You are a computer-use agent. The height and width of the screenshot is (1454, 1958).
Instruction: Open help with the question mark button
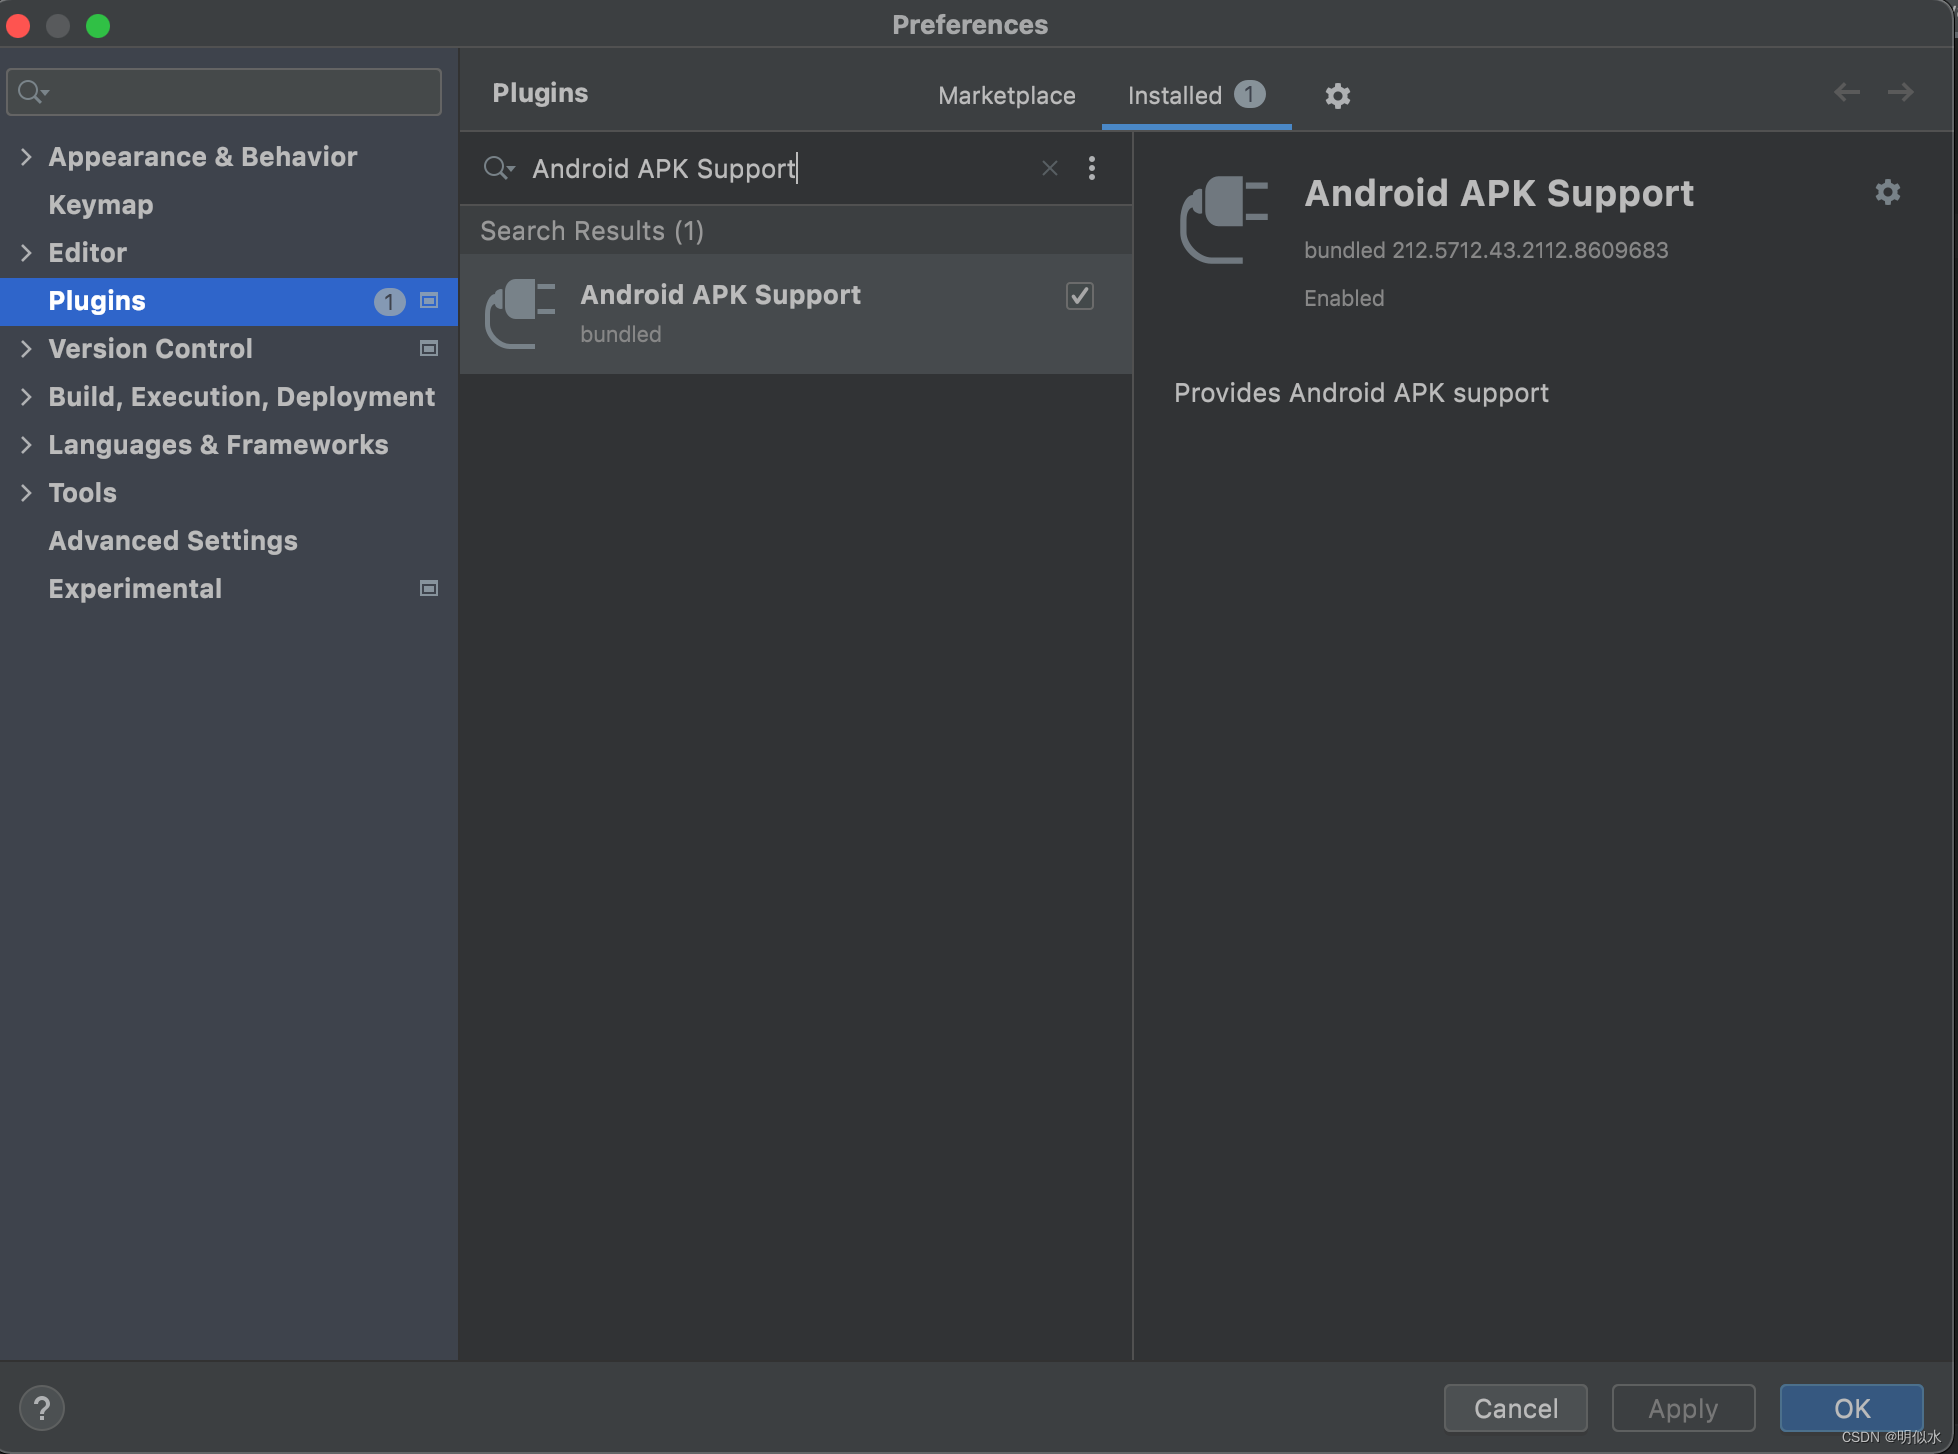pos(42,1408)
